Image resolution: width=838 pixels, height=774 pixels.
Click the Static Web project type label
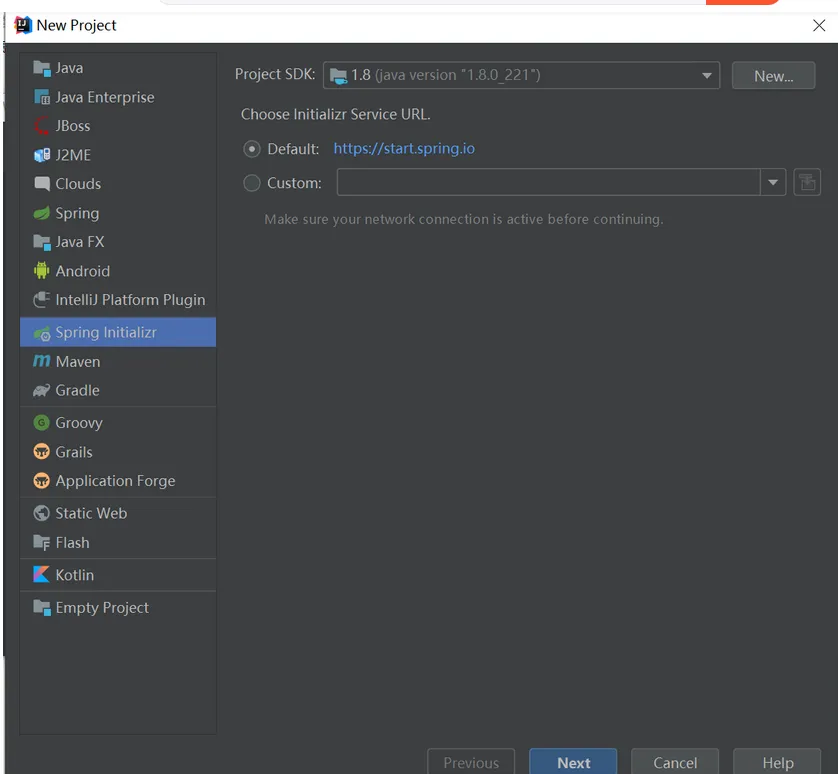pos(91,513)
